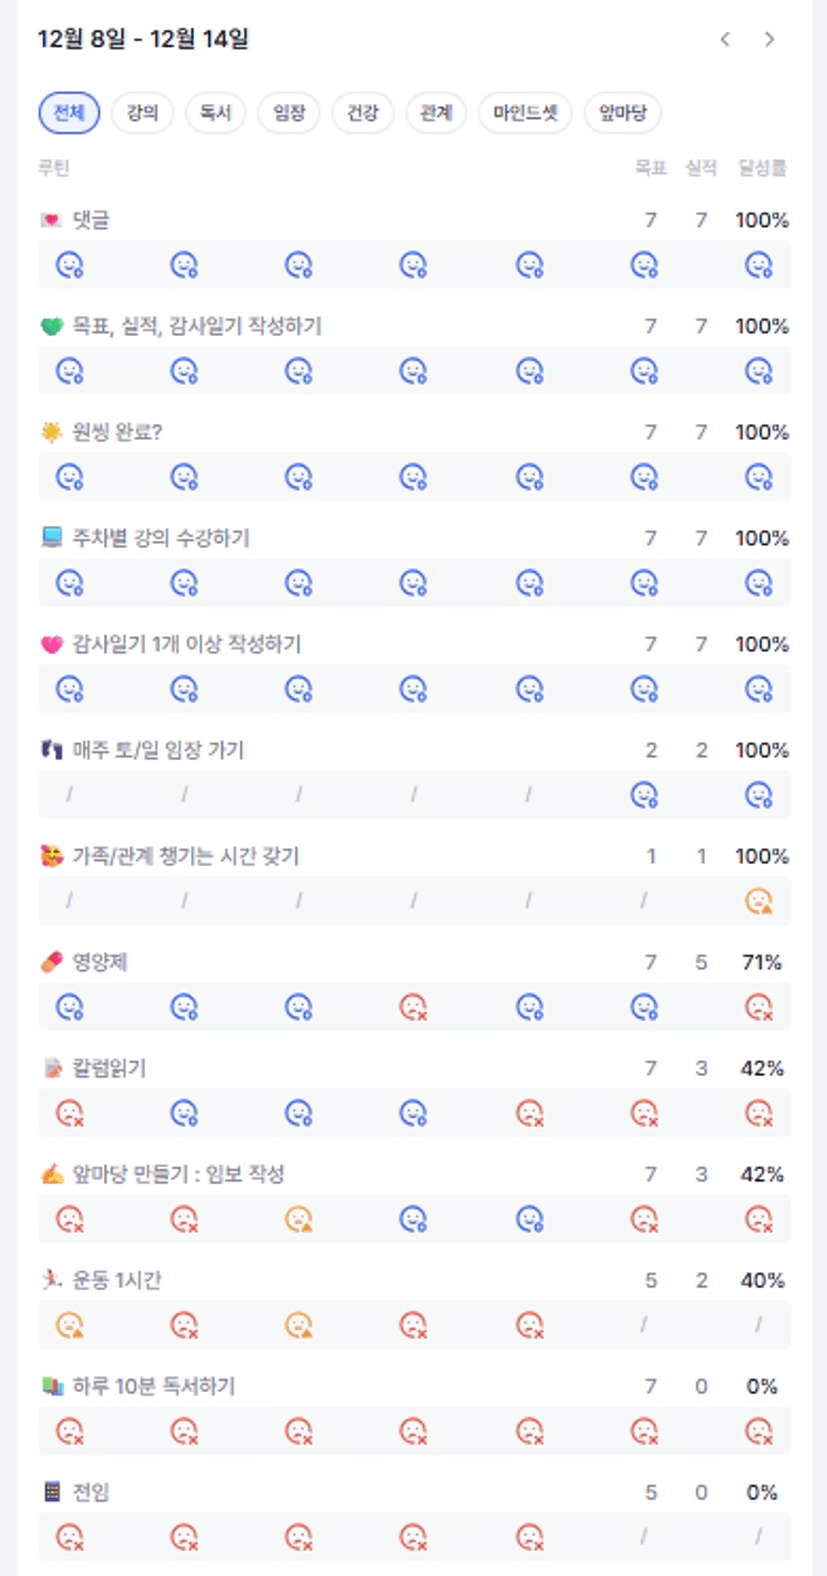Select the 전체 filter tab

(69, 113)
